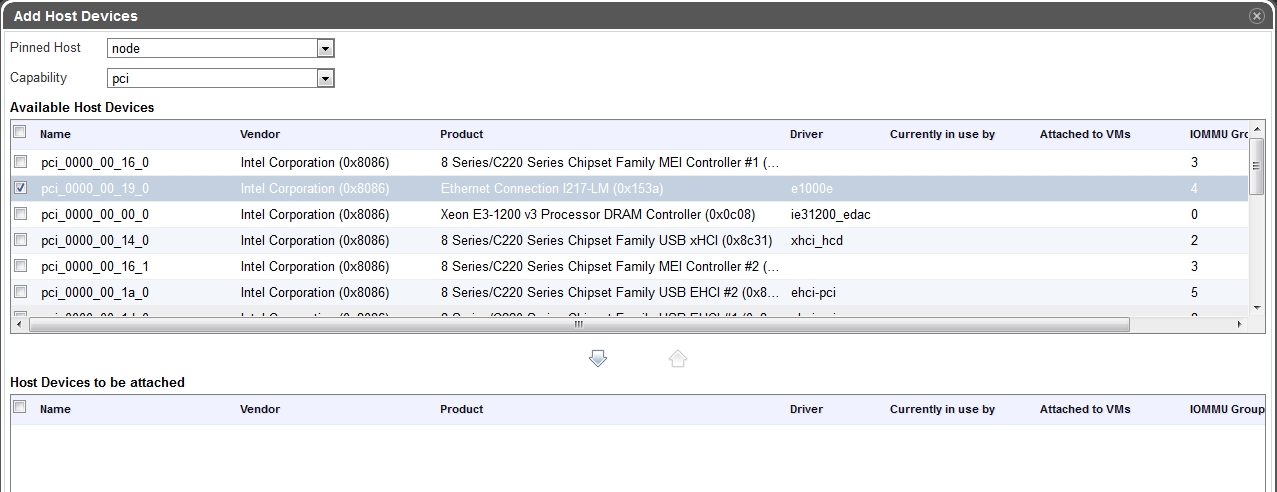Toggle select-all in devices to be attached
This screenshot has height=492, width=1277.
(x=19, y=407)
